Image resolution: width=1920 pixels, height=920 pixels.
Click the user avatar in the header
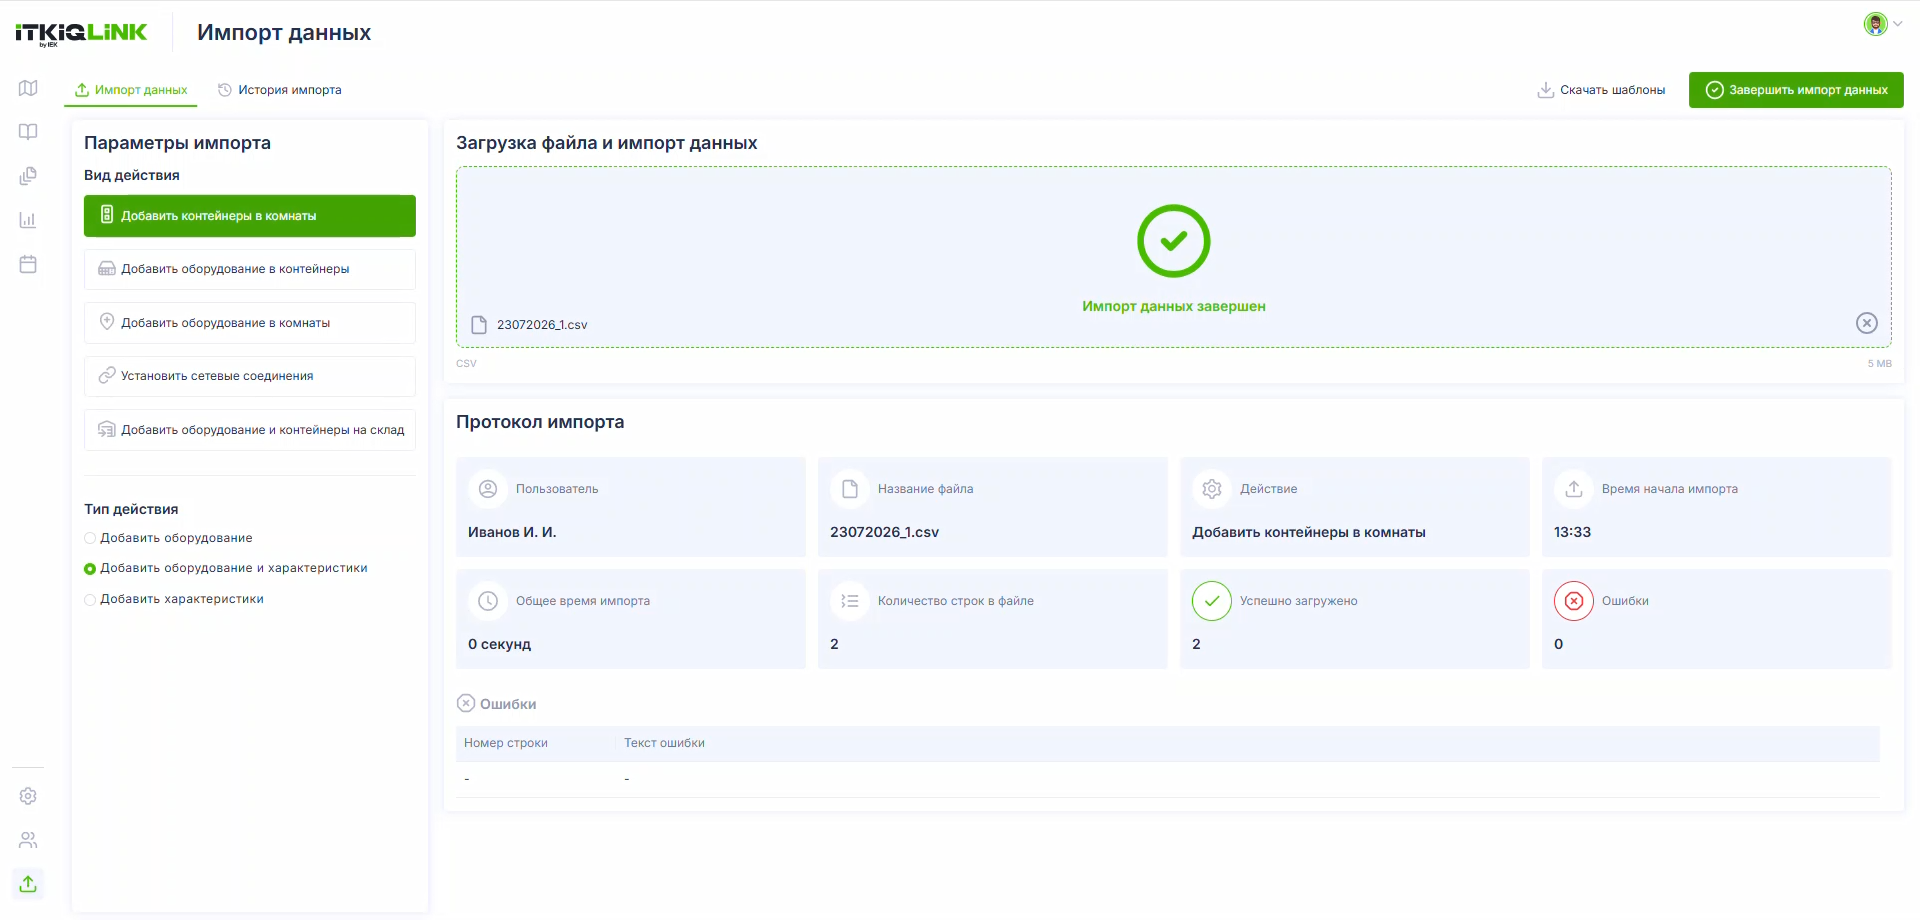click(x=1875, y=24)
